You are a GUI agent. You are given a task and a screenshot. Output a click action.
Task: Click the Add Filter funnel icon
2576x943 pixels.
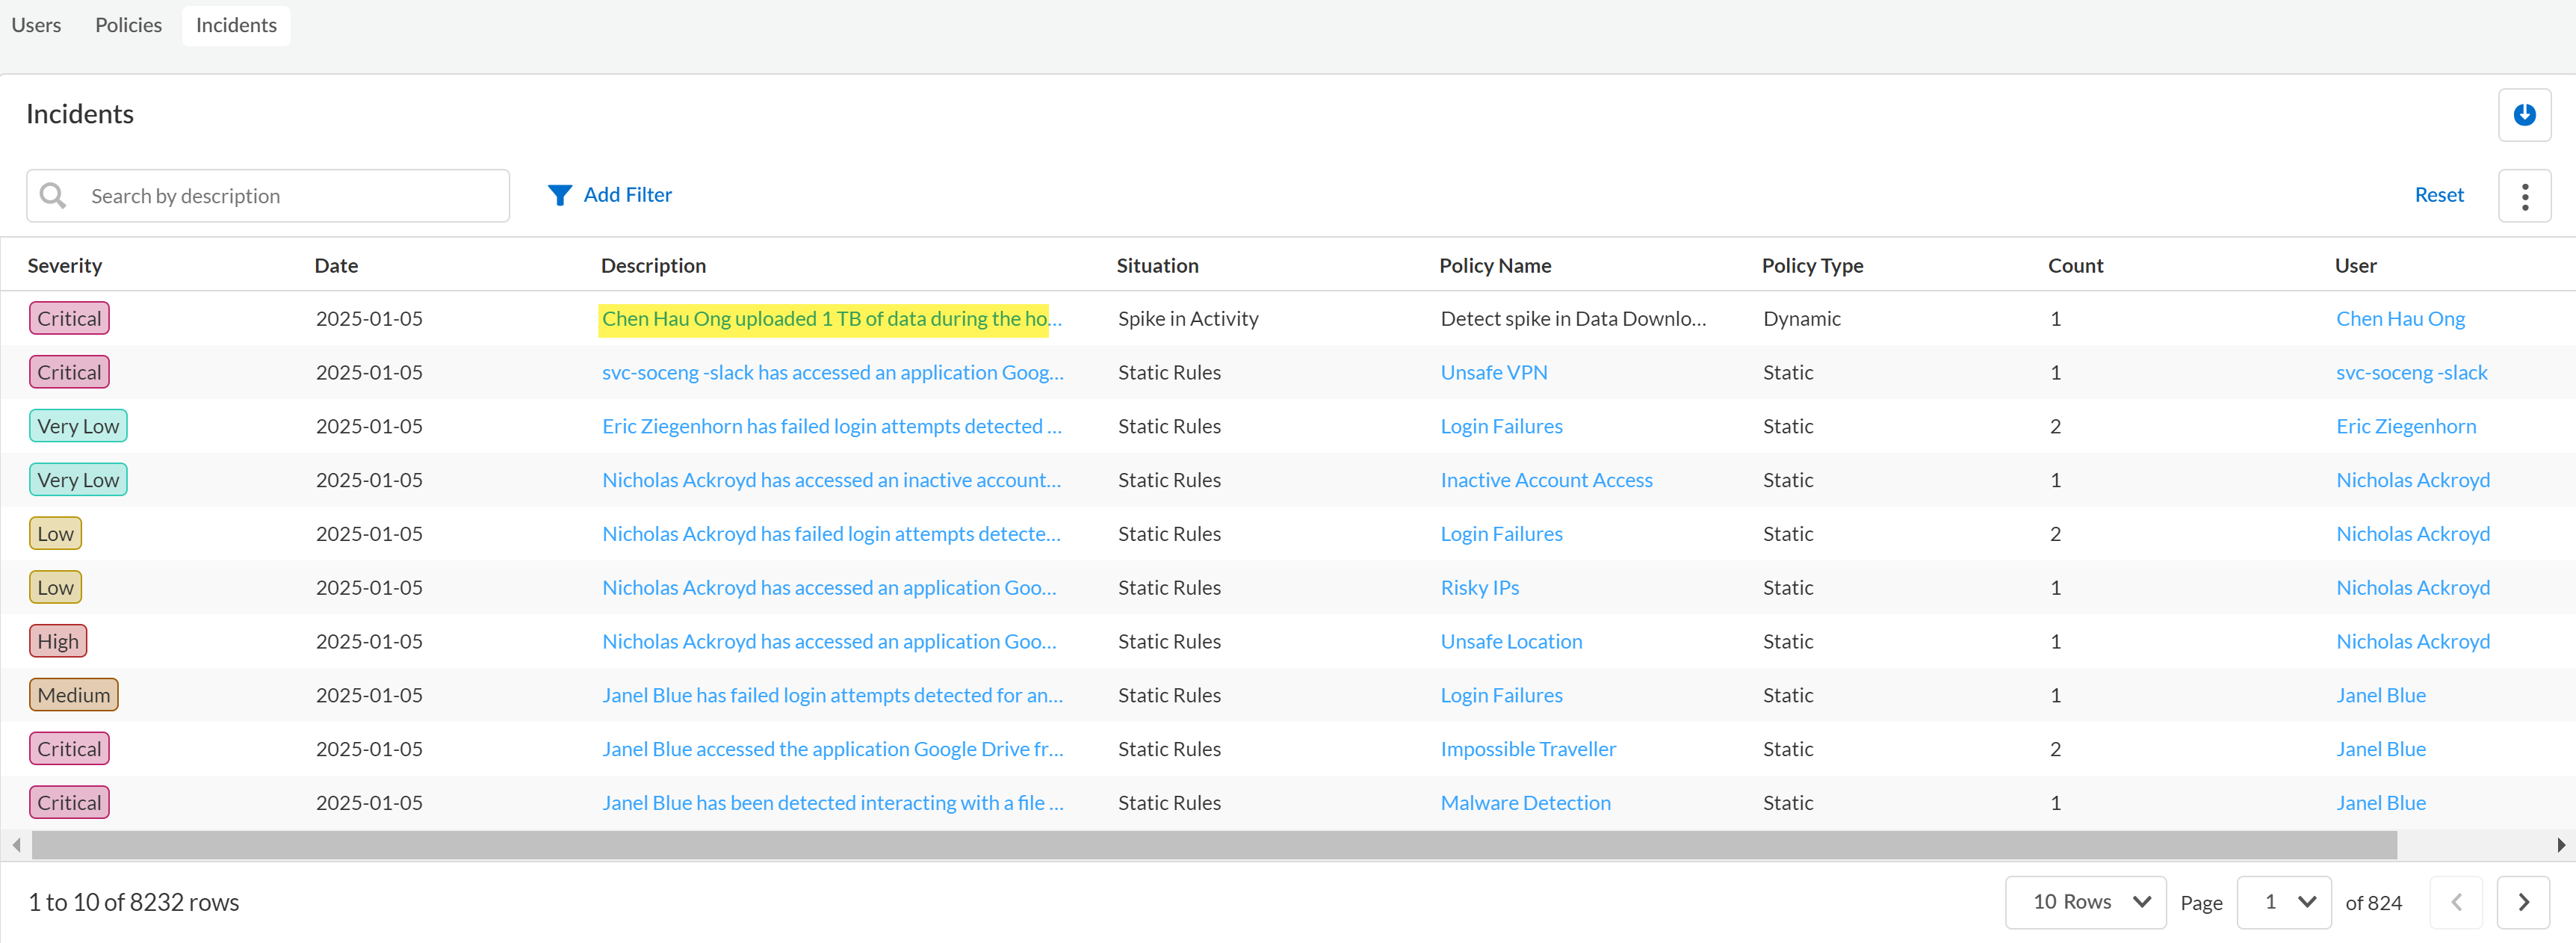pos(559,195)
